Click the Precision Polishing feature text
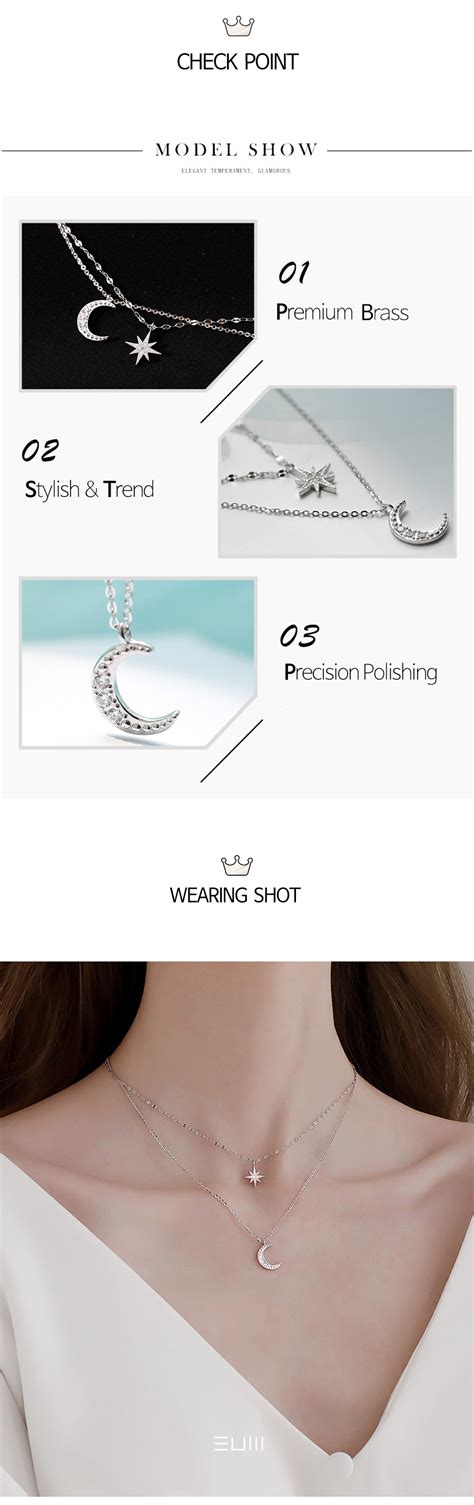This screenshot has height=1505, width=474. click(x=361, y=672)
